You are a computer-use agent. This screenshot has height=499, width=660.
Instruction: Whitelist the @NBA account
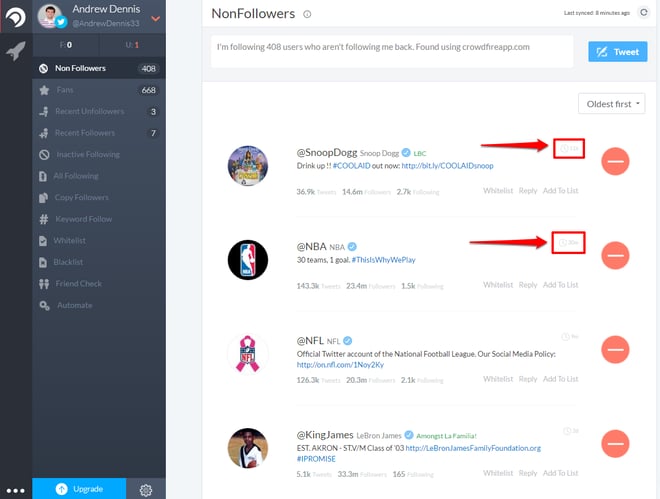[498, 285]
